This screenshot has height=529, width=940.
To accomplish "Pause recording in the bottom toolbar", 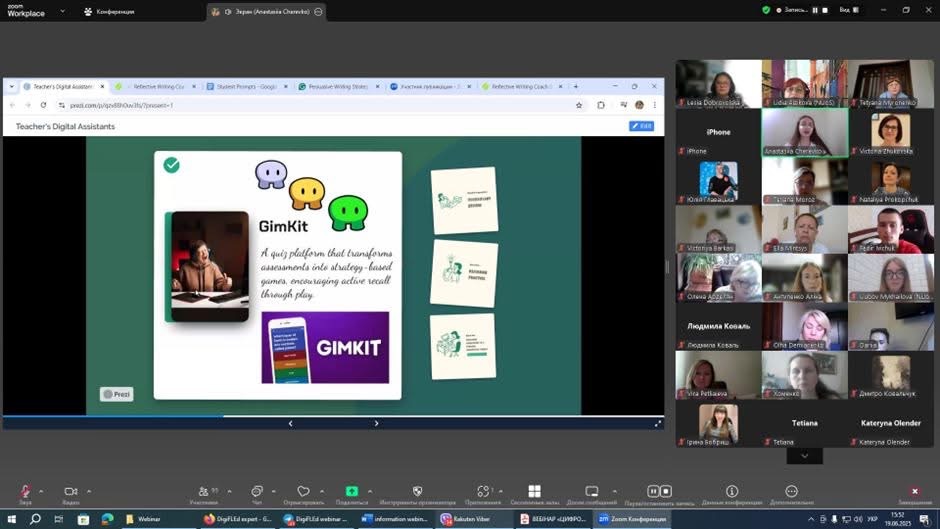I will coord(653,491).
